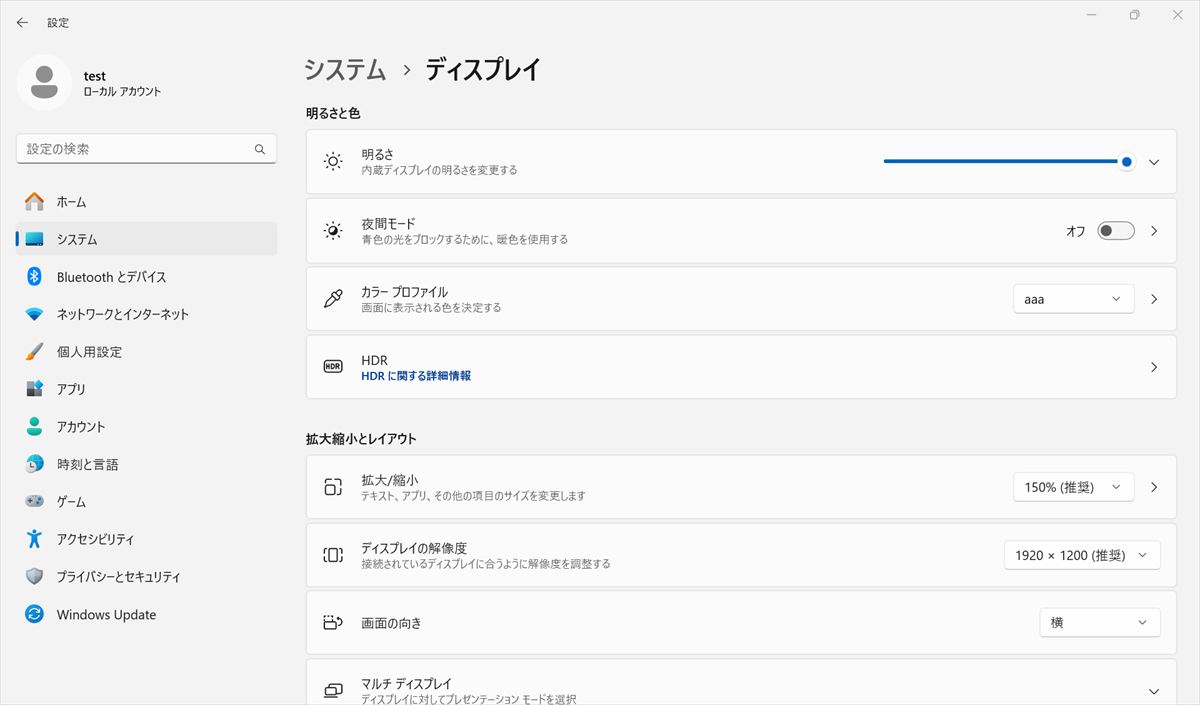This screenshot has height=705, width=1200.
Task: Open the display resolution 1920 × 1200 dropdown
Action: point(1082,555)
